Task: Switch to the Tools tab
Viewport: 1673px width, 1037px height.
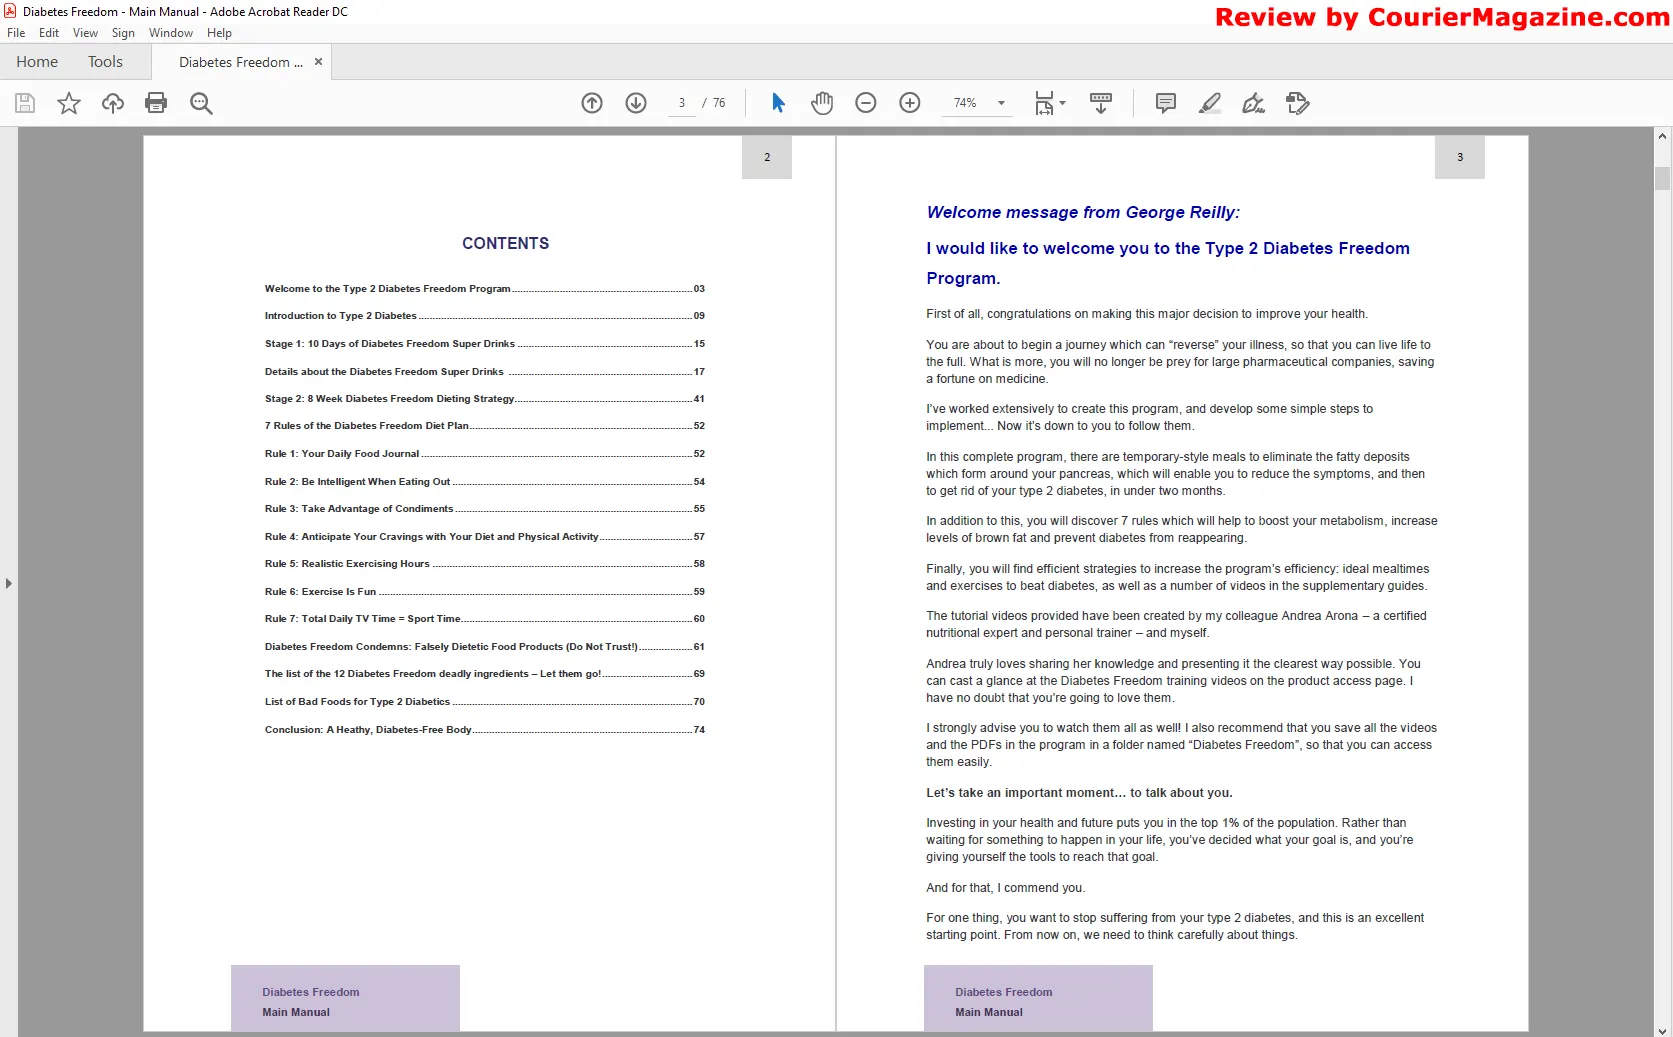Action: click(105, 62)
